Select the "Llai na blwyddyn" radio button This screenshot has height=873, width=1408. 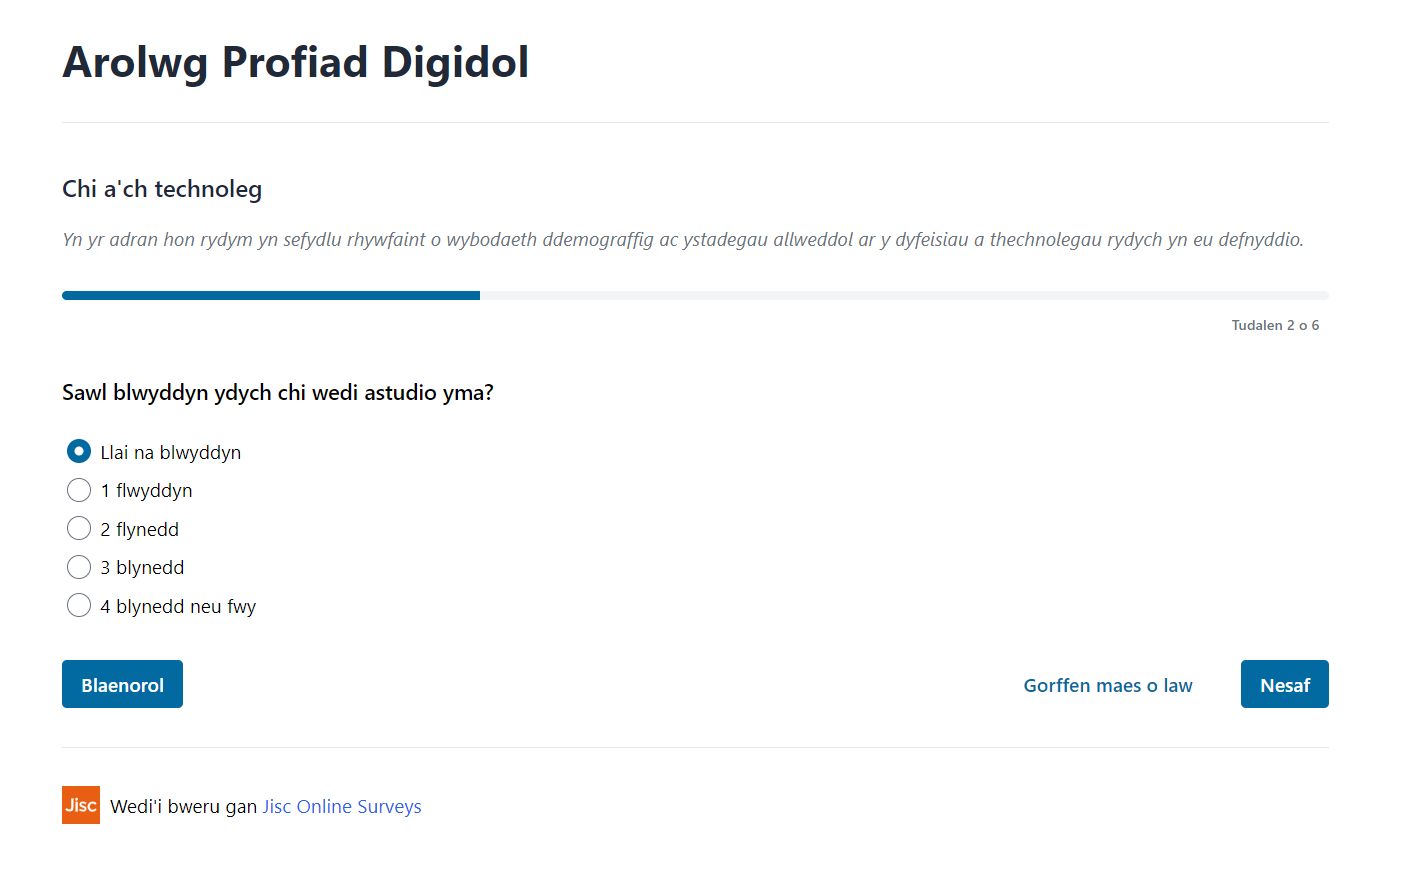[x=79, y=452]
